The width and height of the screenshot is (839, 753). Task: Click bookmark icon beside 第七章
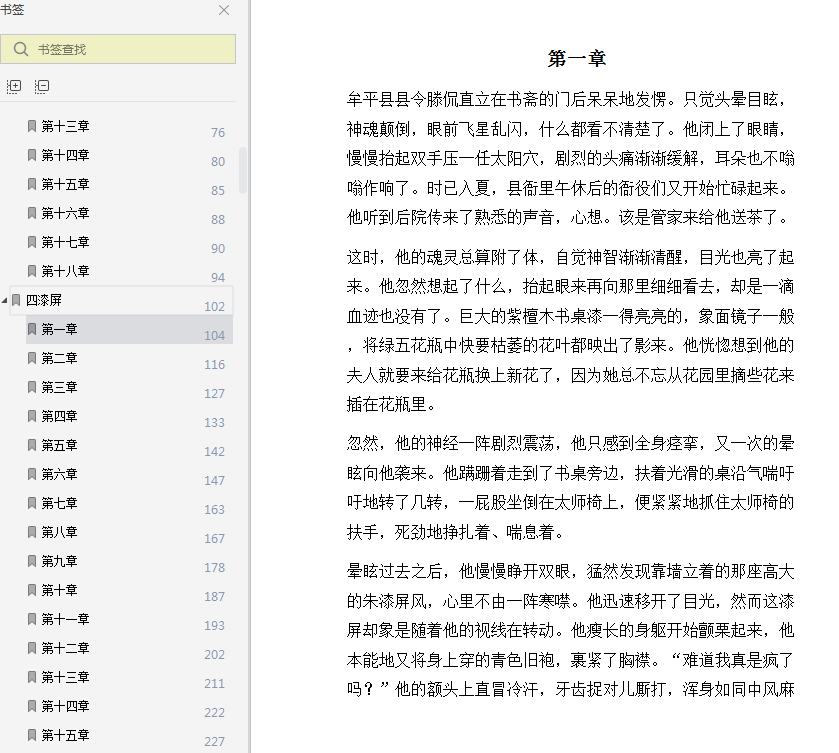tap(32, 503)
